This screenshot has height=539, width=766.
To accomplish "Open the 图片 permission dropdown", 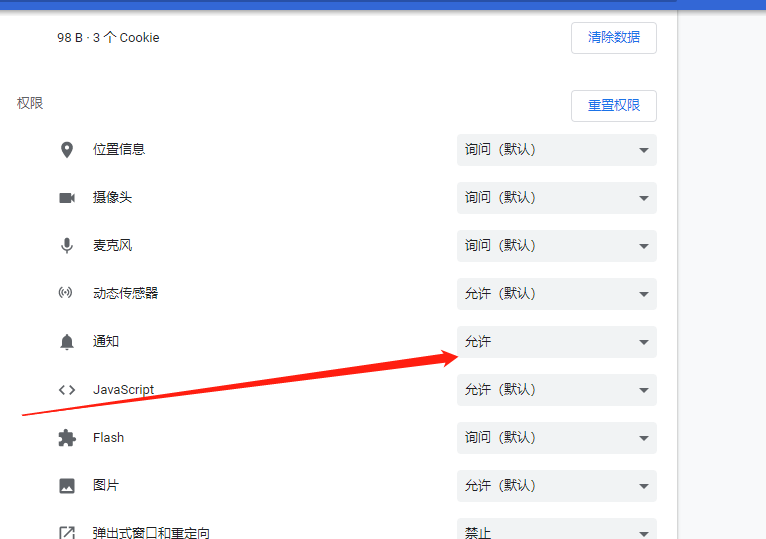I will pyautogui.click(x=556, y=486).
